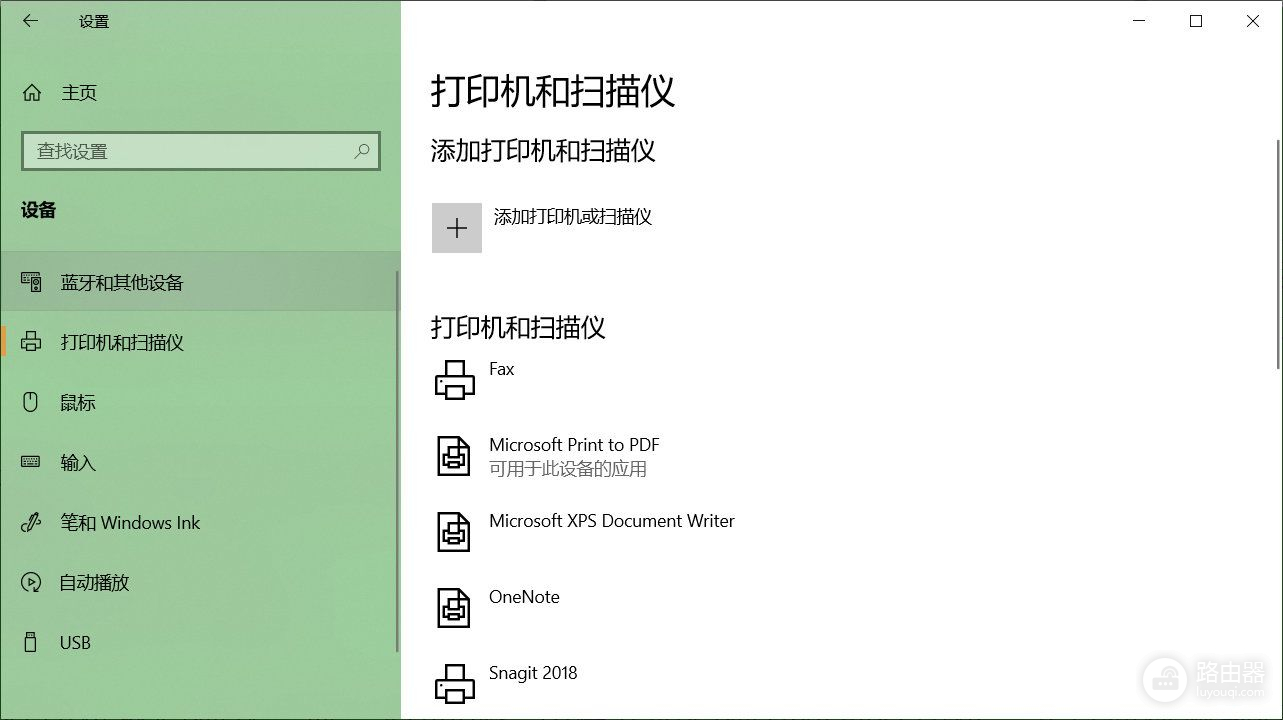Open 鼠标 settings
This screenshot has height=720, width=1283.
pyautogui.click(x=200, y=402)
